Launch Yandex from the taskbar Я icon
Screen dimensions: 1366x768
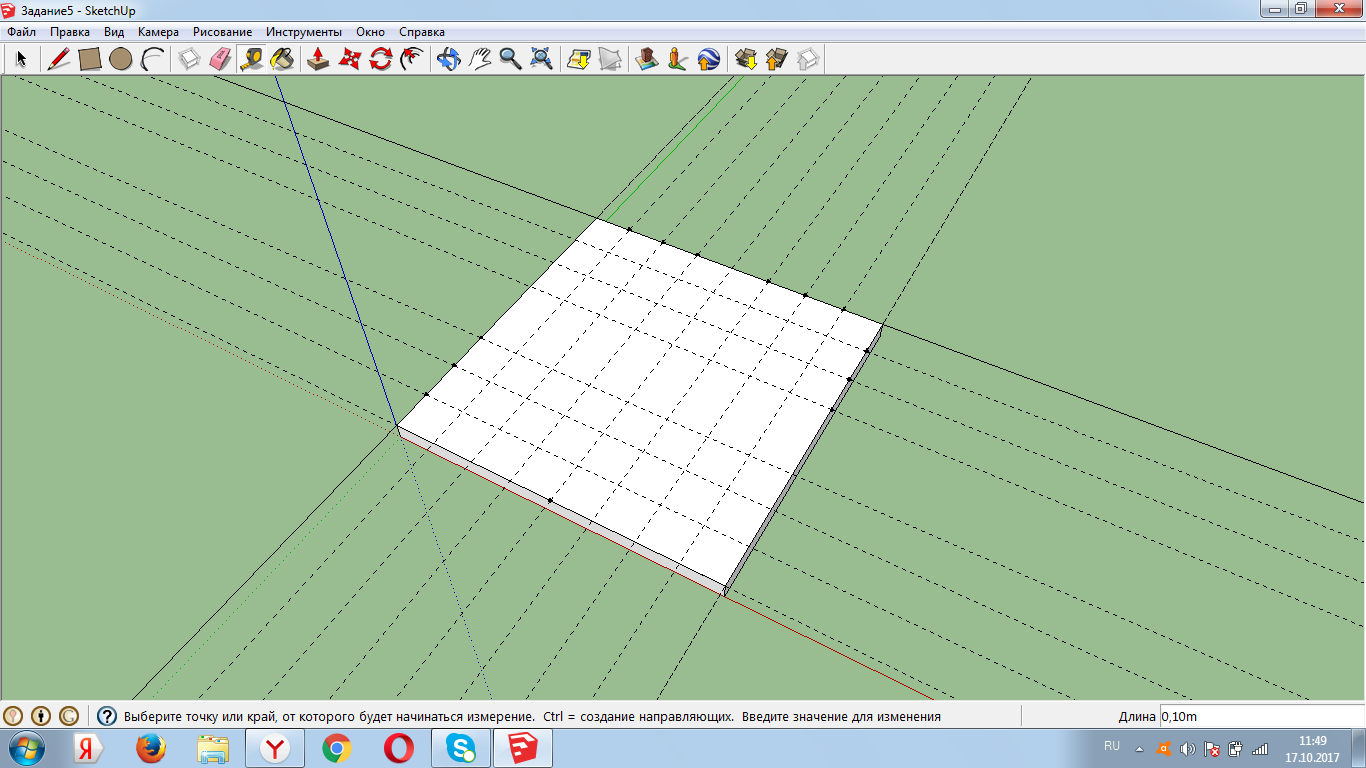click(x=90, y=748)
